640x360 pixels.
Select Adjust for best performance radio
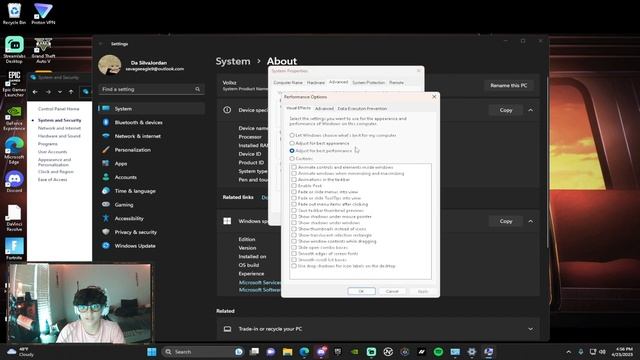point(292,151)
